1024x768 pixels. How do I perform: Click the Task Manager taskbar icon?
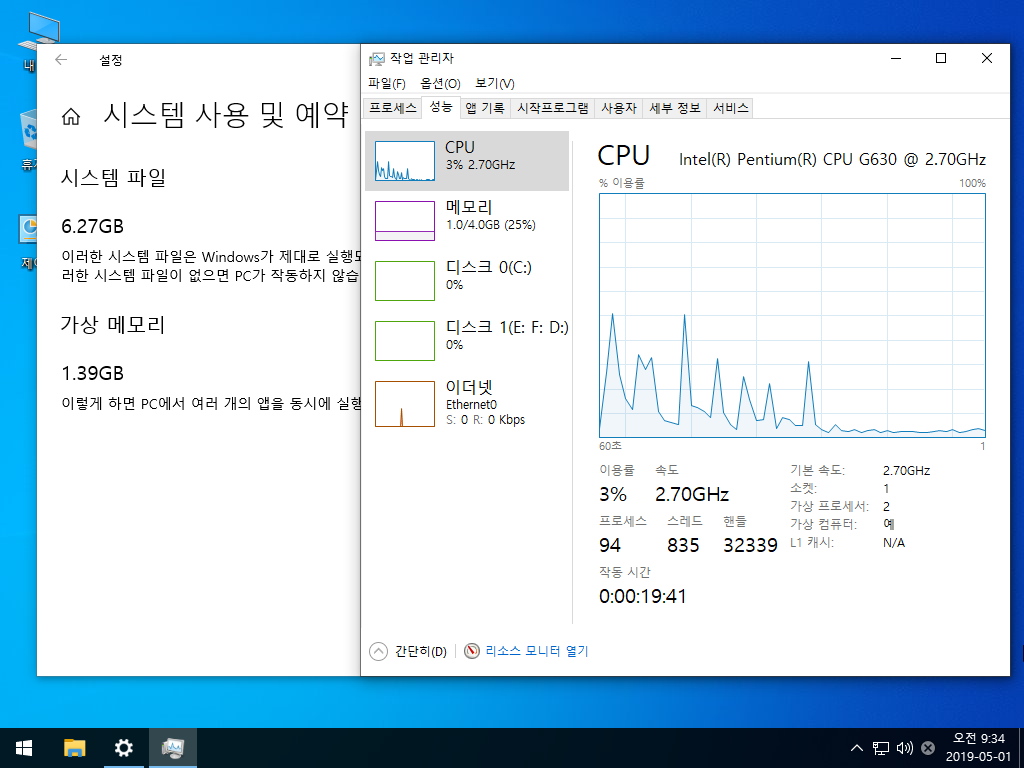(172, 748)
